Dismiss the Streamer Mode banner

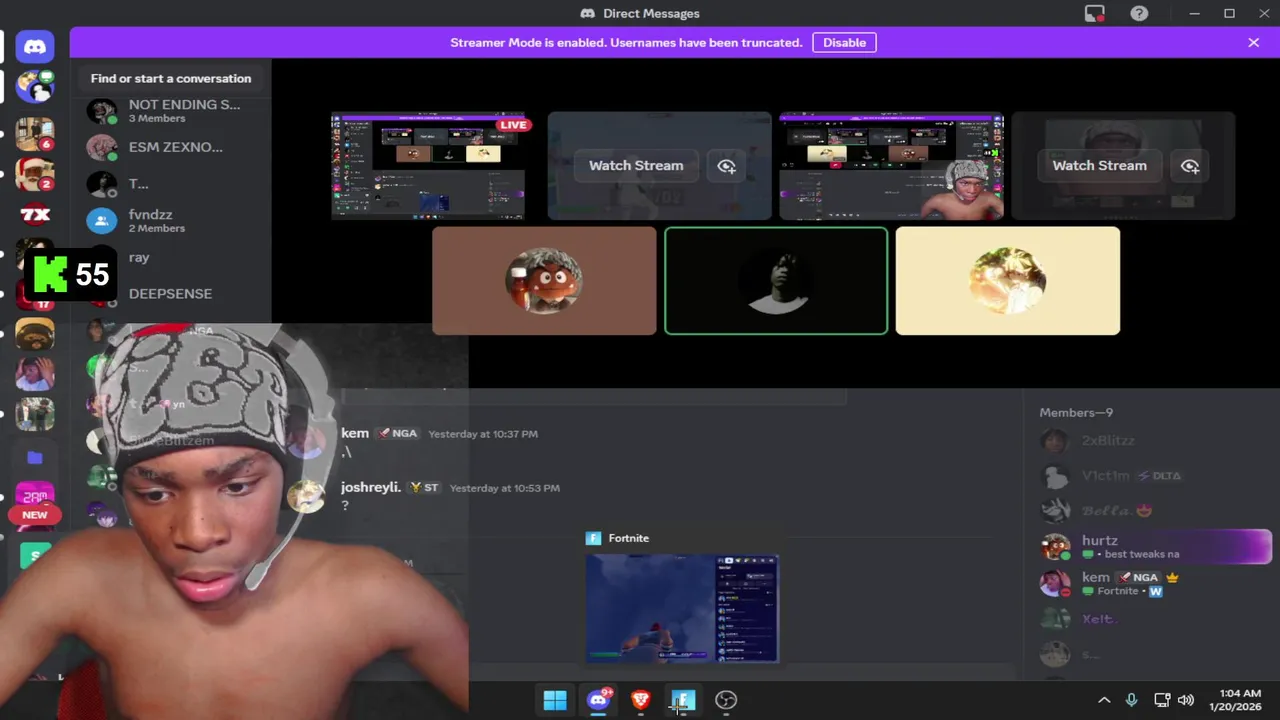pyautogui.click(x=1253, y=42)
